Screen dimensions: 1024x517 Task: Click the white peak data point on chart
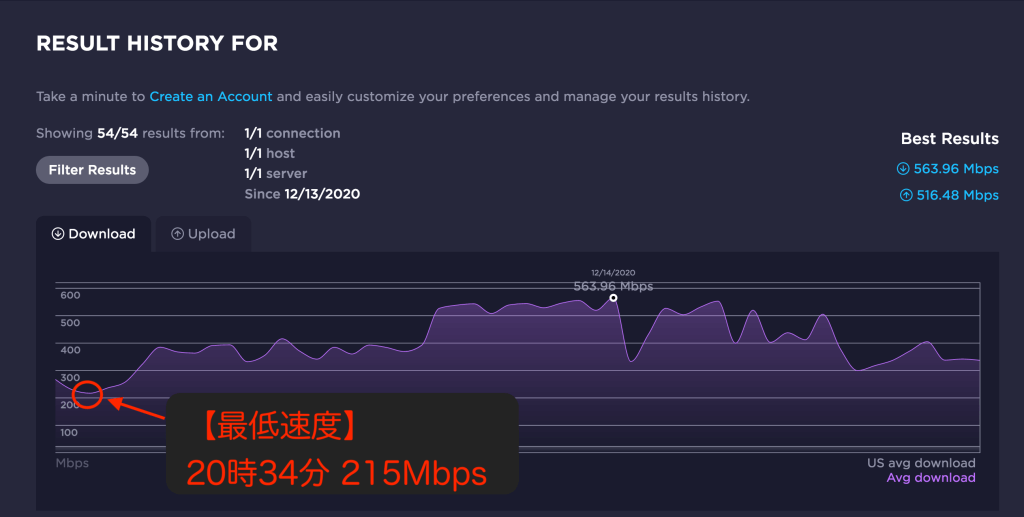[613, 297]
